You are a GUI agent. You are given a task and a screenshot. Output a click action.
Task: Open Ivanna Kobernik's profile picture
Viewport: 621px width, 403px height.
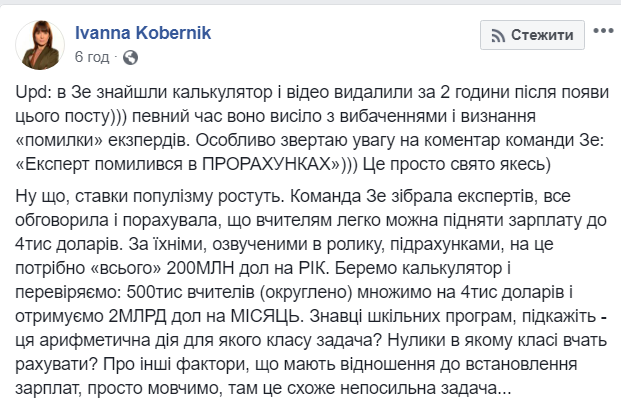pyautogui.click(x=40, y=46)
